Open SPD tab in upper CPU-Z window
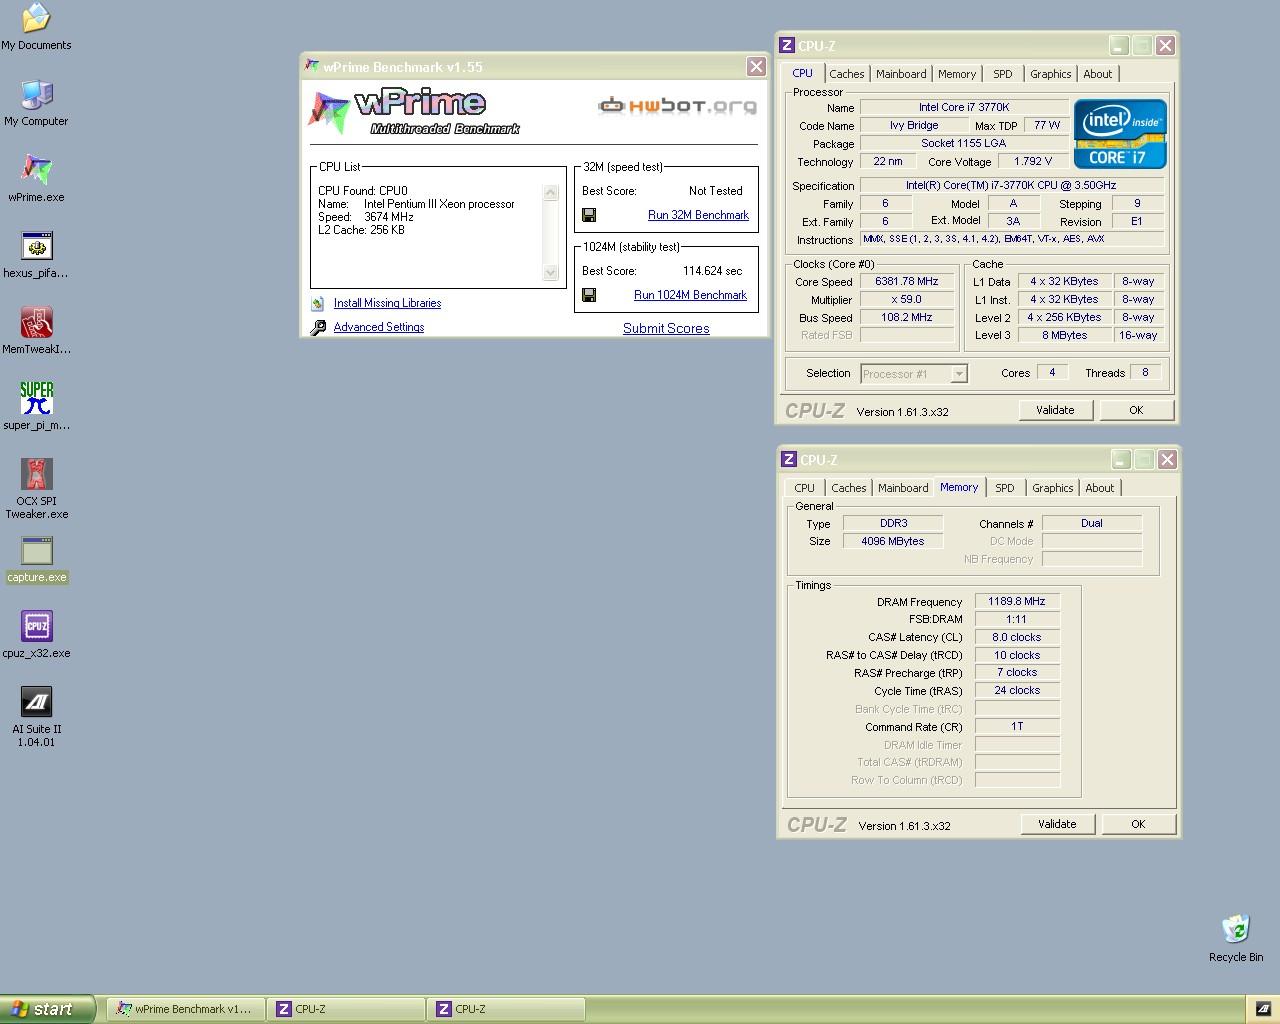This screenshot has width=1280, height=1024. point(1003,74)
